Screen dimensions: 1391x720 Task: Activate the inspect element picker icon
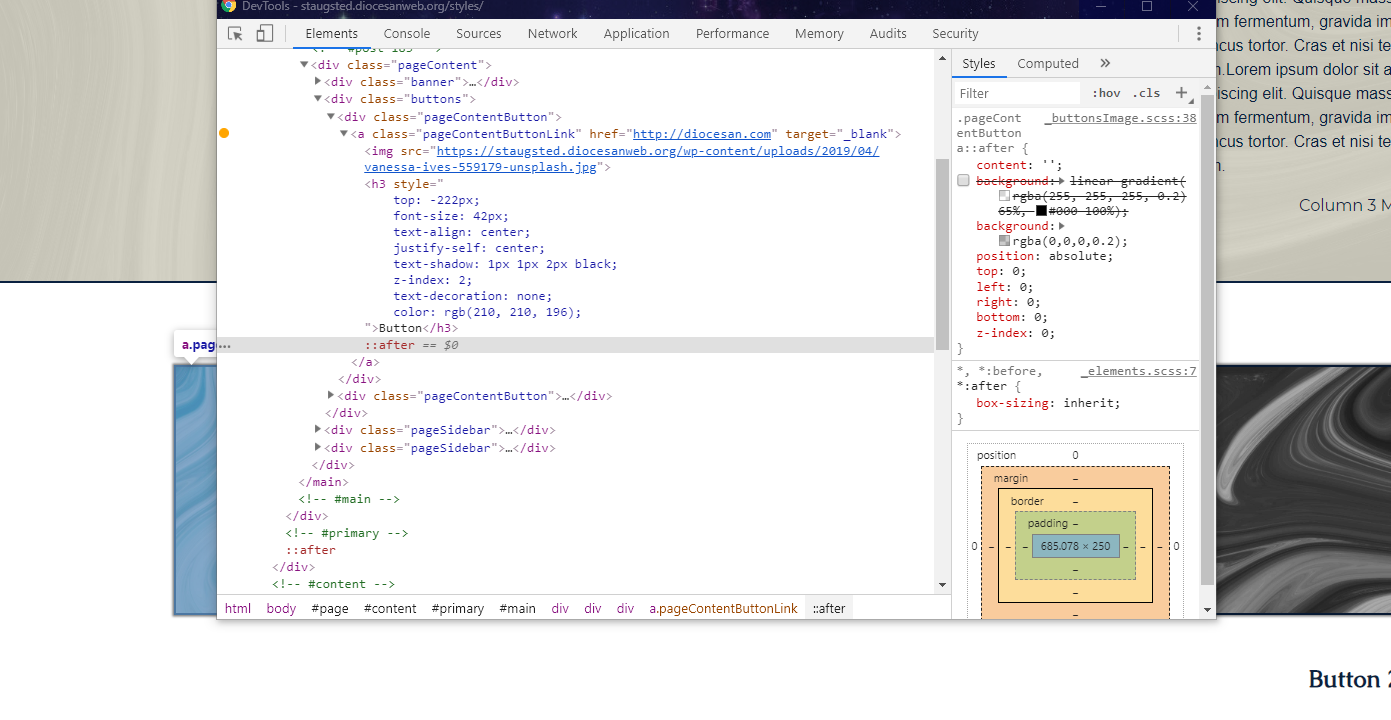point(235,34)
